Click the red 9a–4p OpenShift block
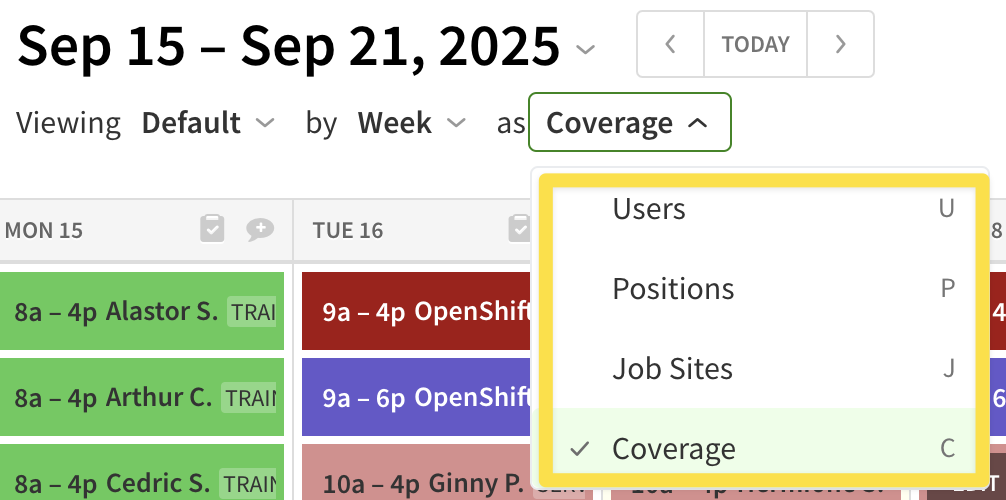The width and height of the screenshot is (1006, 500). (416, 311)
